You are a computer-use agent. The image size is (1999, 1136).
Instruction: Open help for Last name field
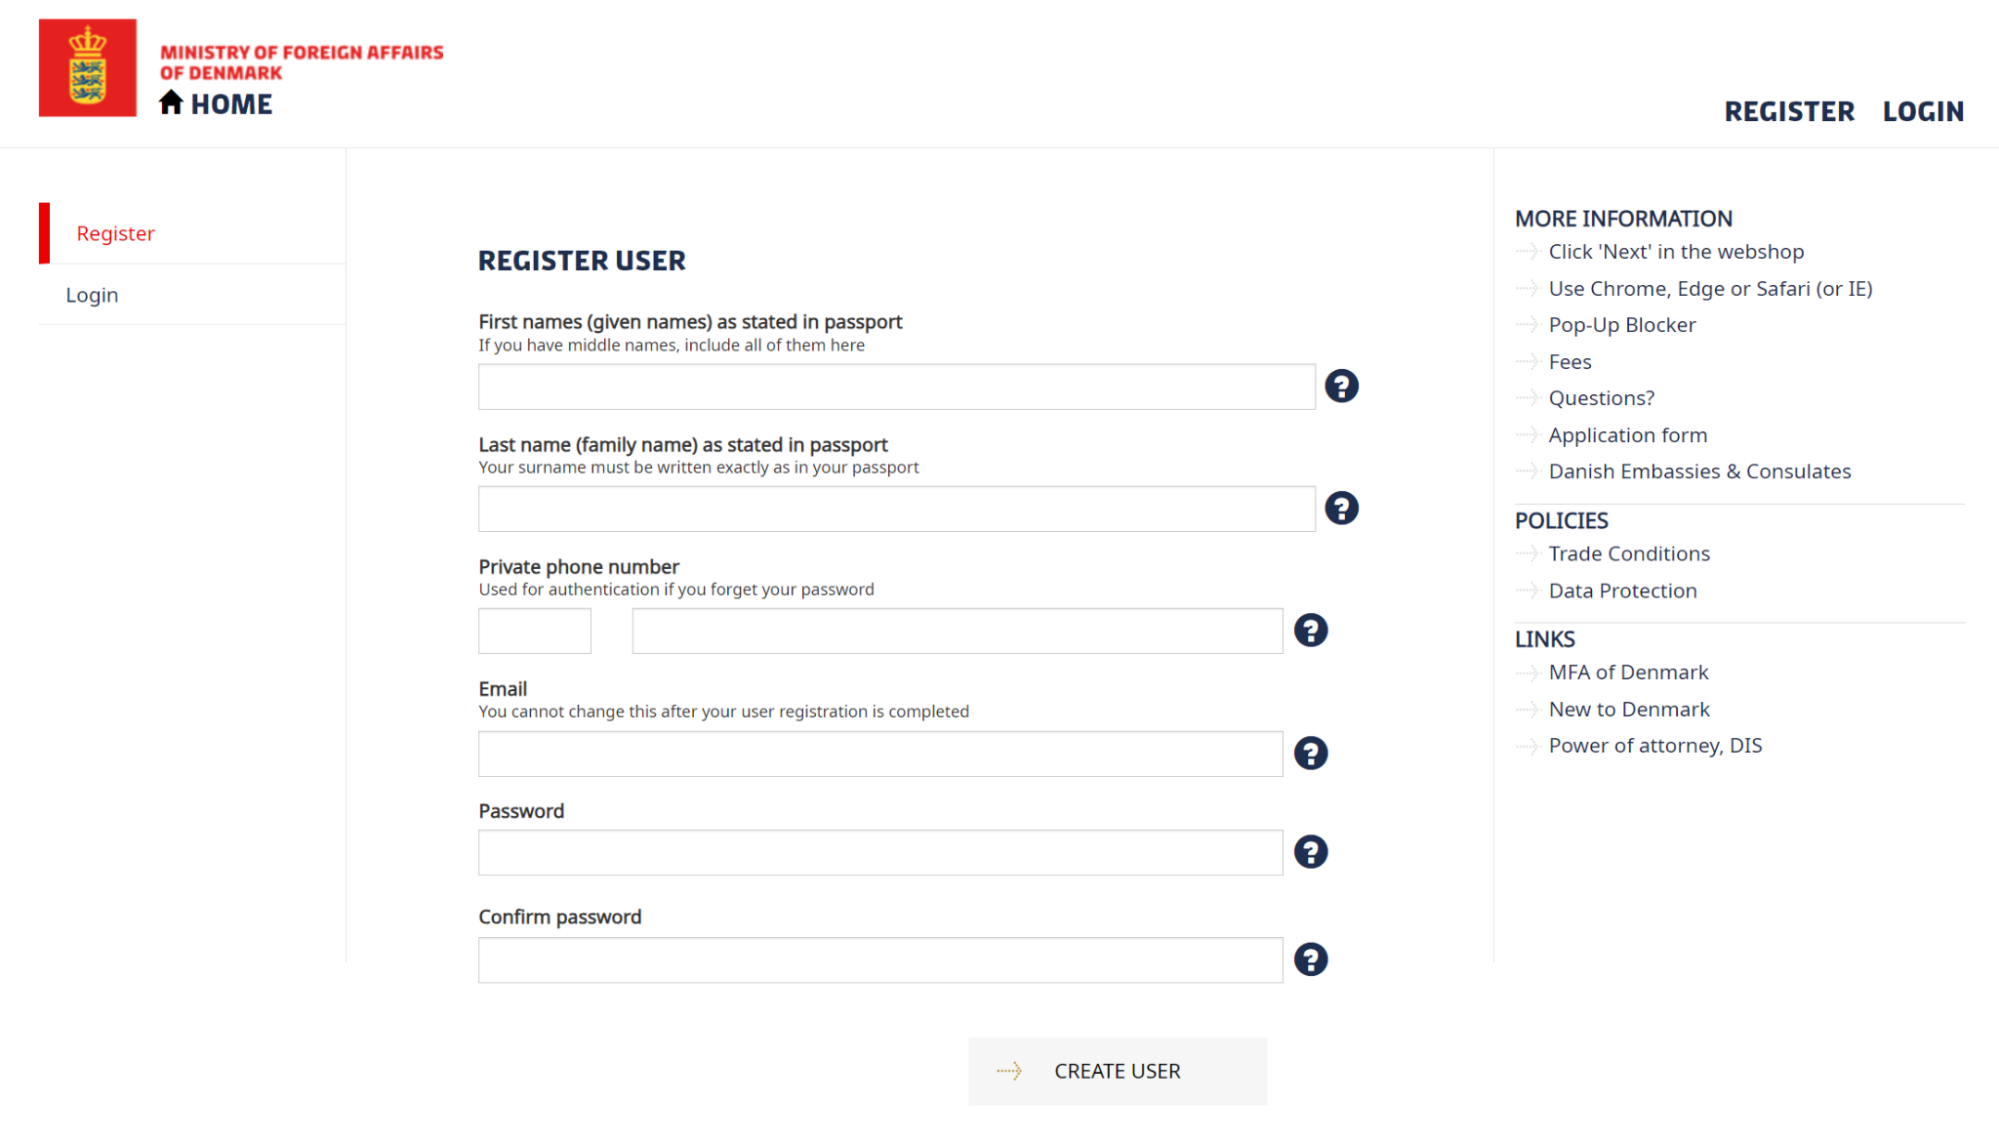1342,508
